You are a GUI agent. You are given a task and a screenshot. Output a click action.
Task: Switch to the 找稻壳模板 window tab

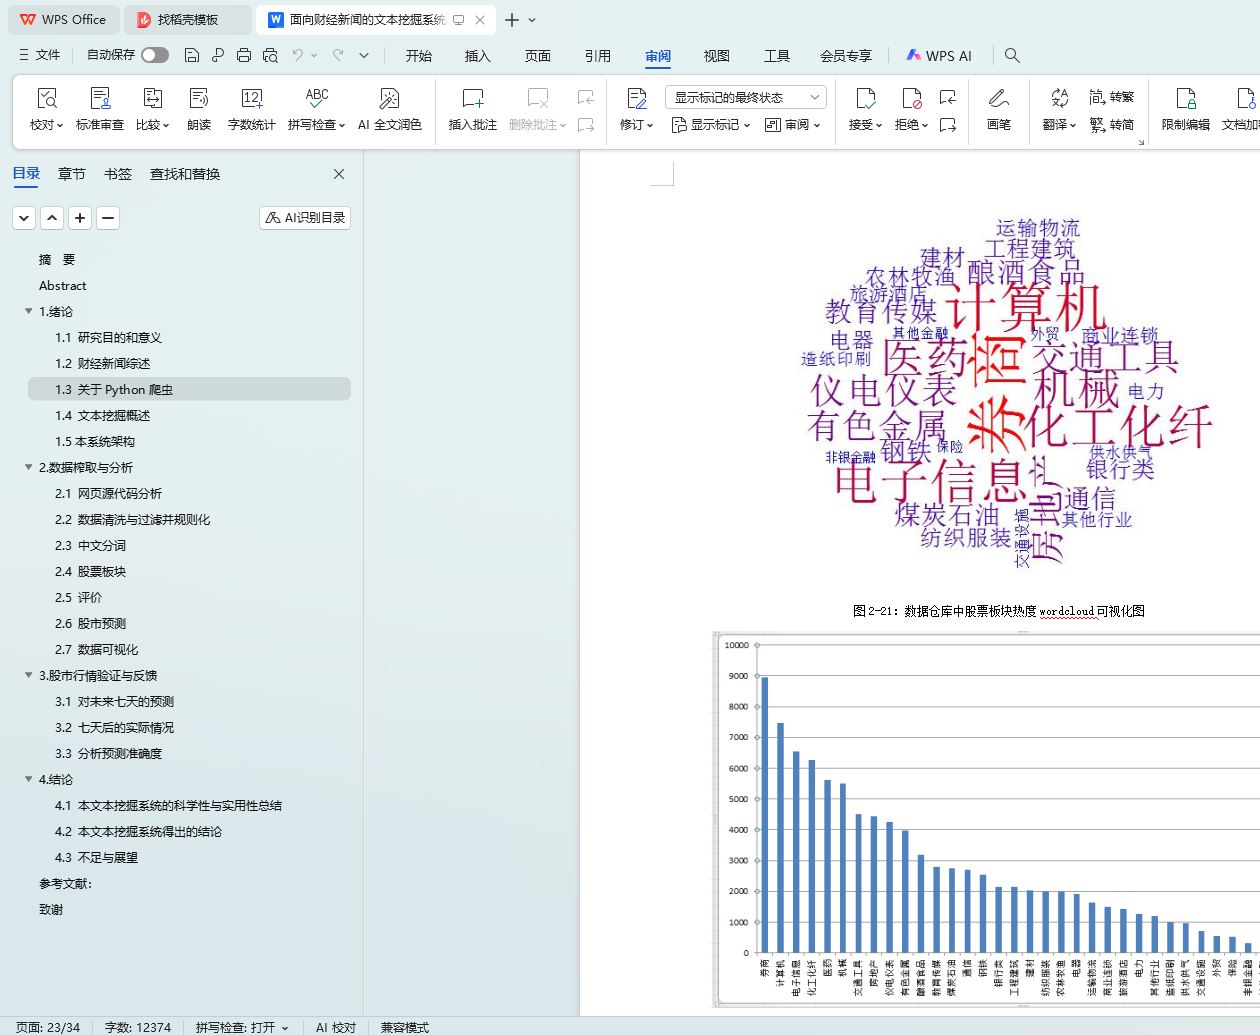click(187, 20)
